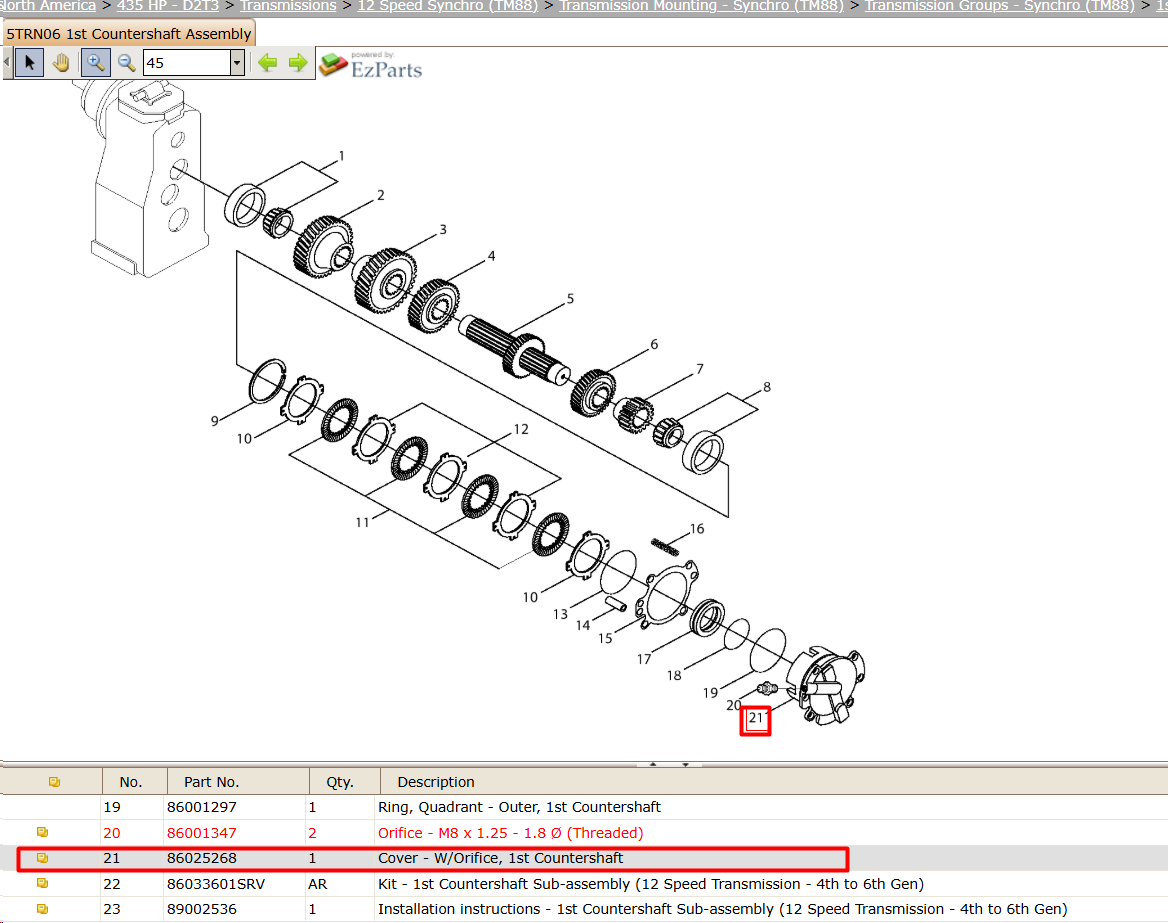Click the zoom in magnifier tool
The height and width of the screenshot is (923, 1168).
pyautogui.click(x=95, y=63)
